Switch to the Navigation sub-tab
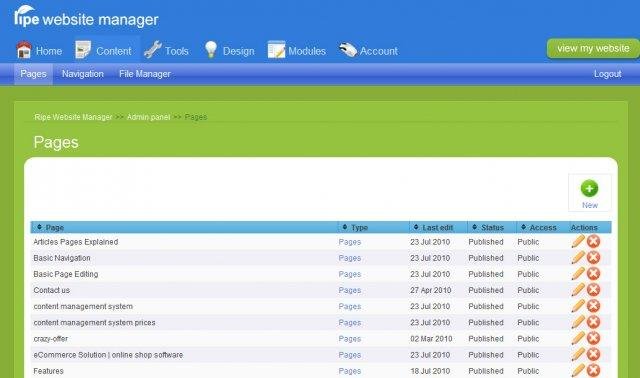 pyautogui.click(x=83, y=74)
